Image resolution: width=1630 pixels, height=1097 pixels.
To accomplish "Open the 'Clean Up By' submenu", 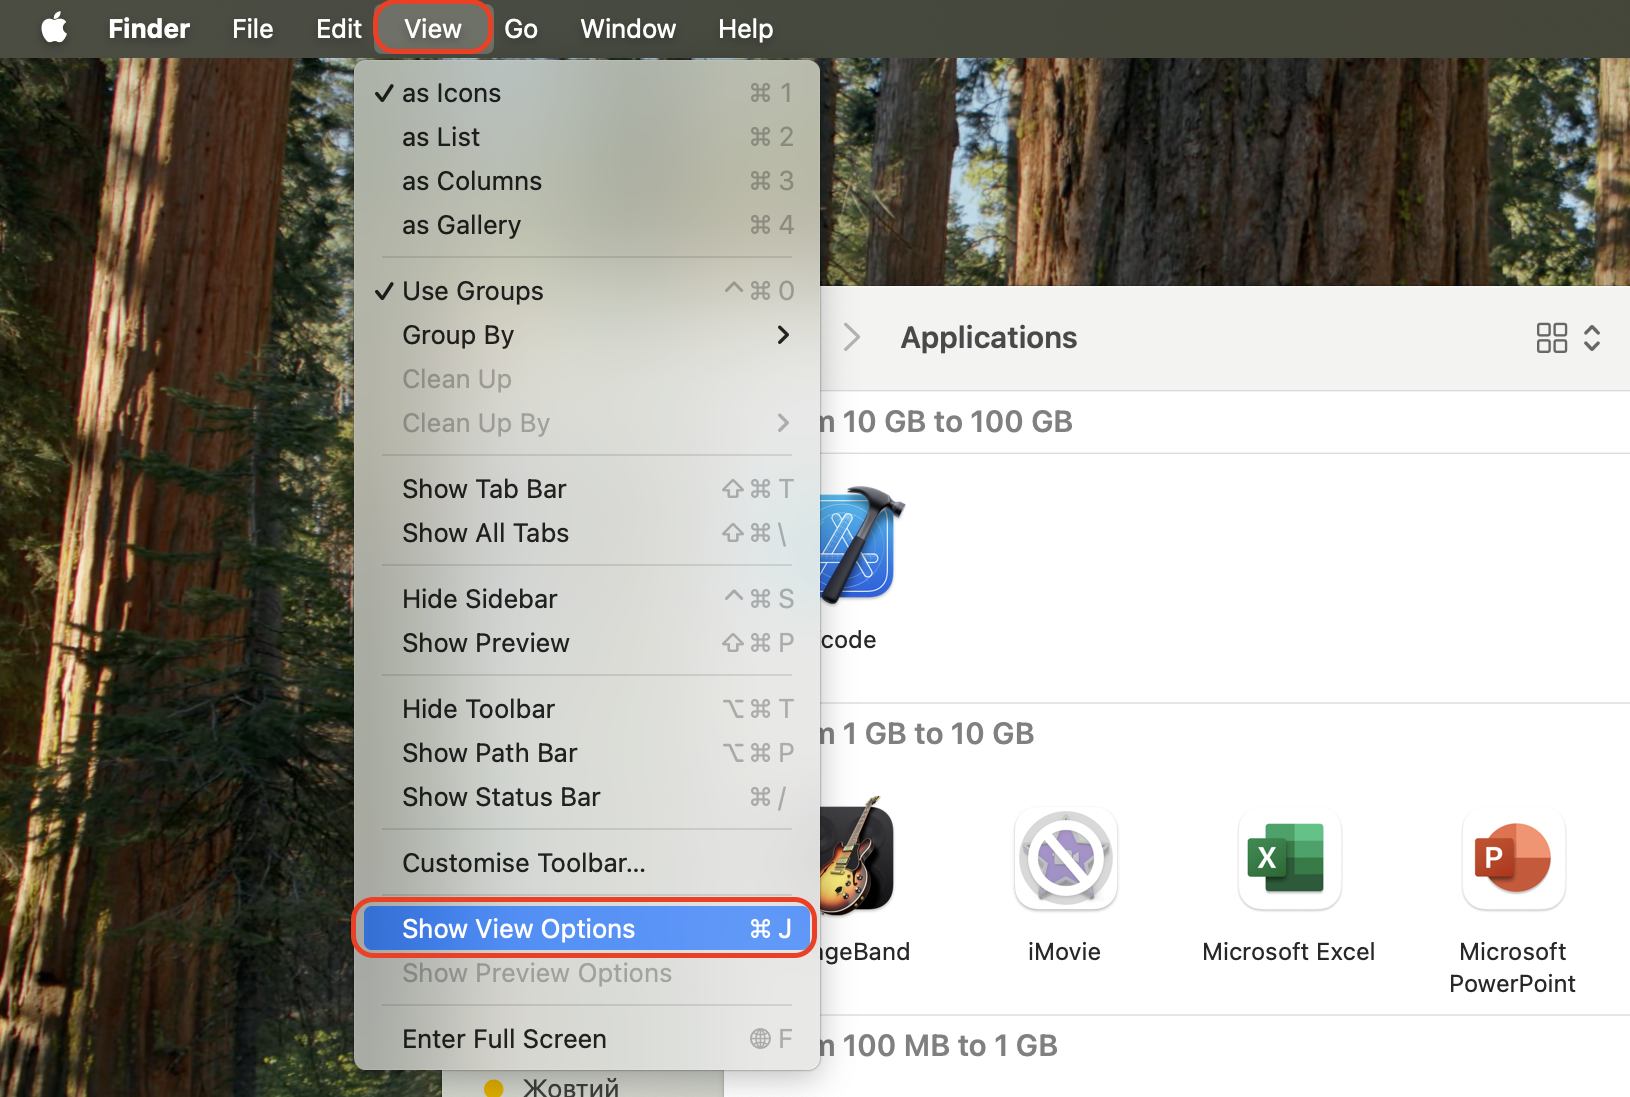I will click(475, 422).
